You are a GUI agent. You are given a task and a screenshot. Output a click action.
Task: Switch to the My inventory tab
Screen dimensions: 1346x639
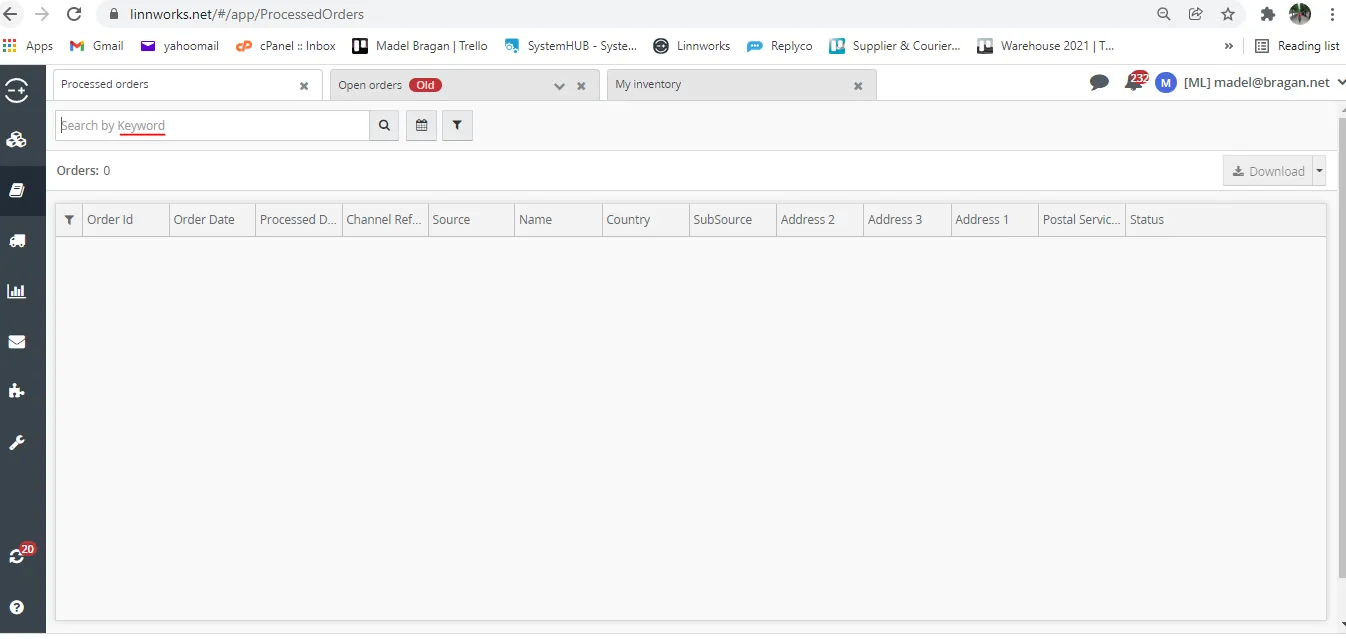pyautogui.click(x=741, y=85)
